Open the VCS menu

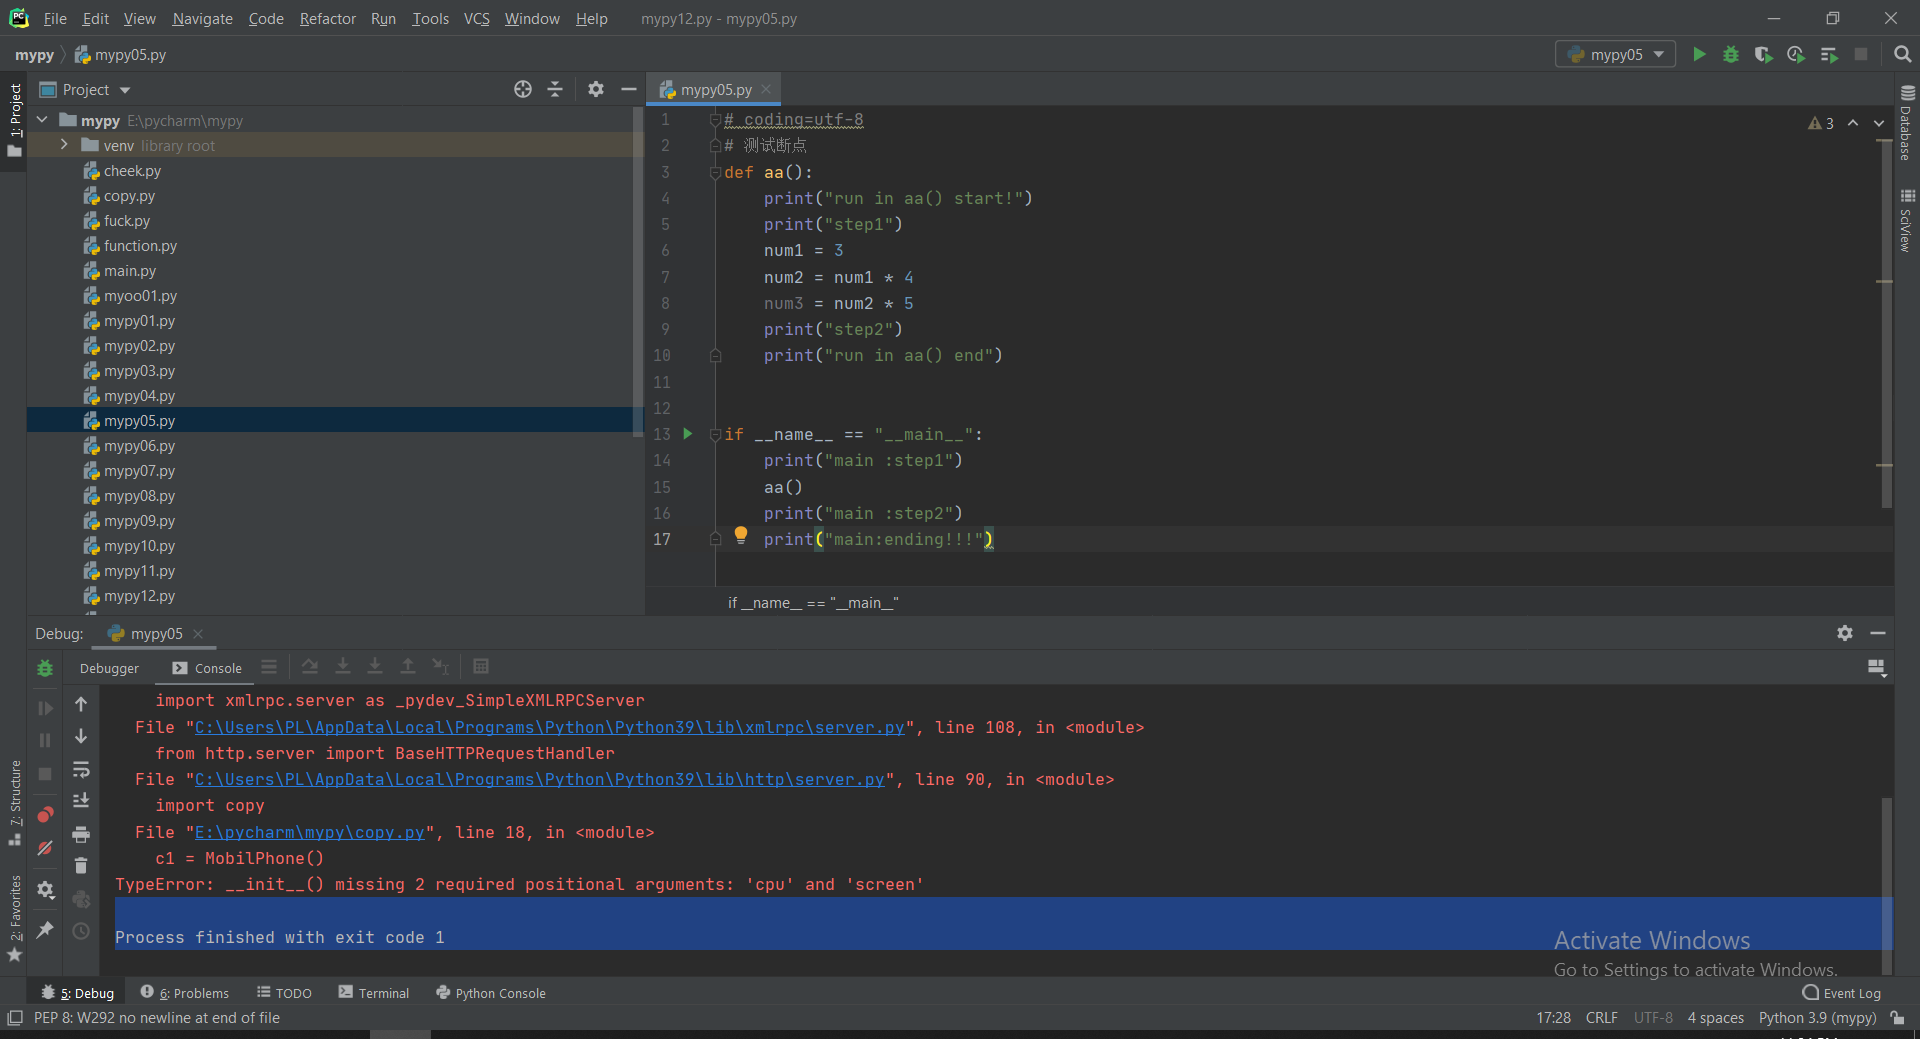[x=476, y=18]
